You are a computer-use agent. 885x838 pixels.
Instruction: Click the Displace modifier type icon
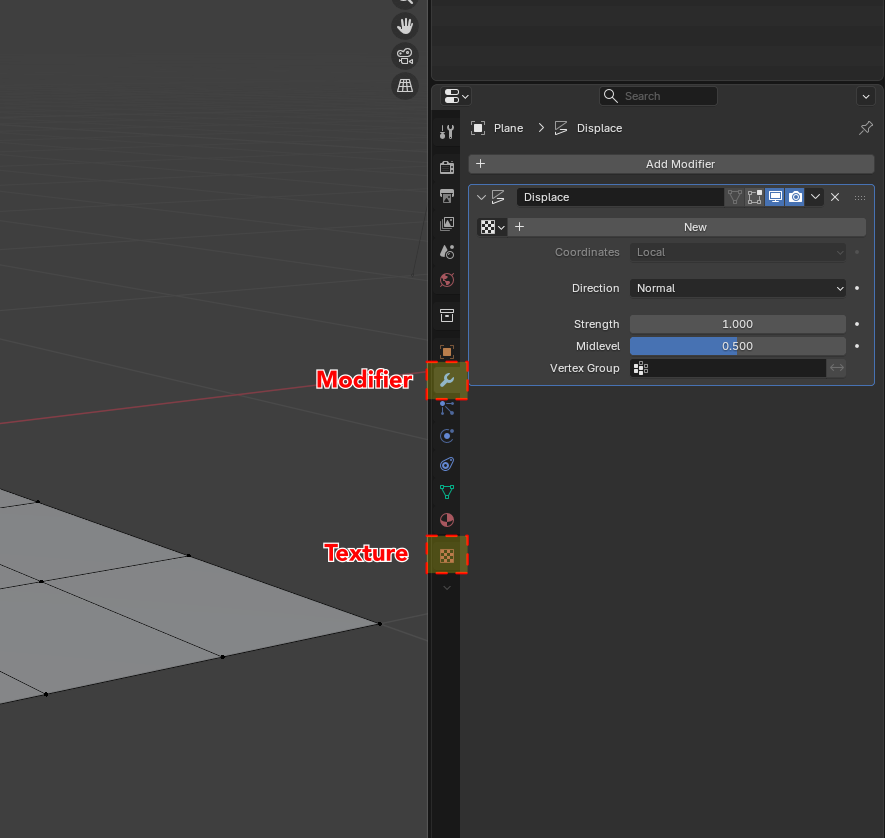498,197
